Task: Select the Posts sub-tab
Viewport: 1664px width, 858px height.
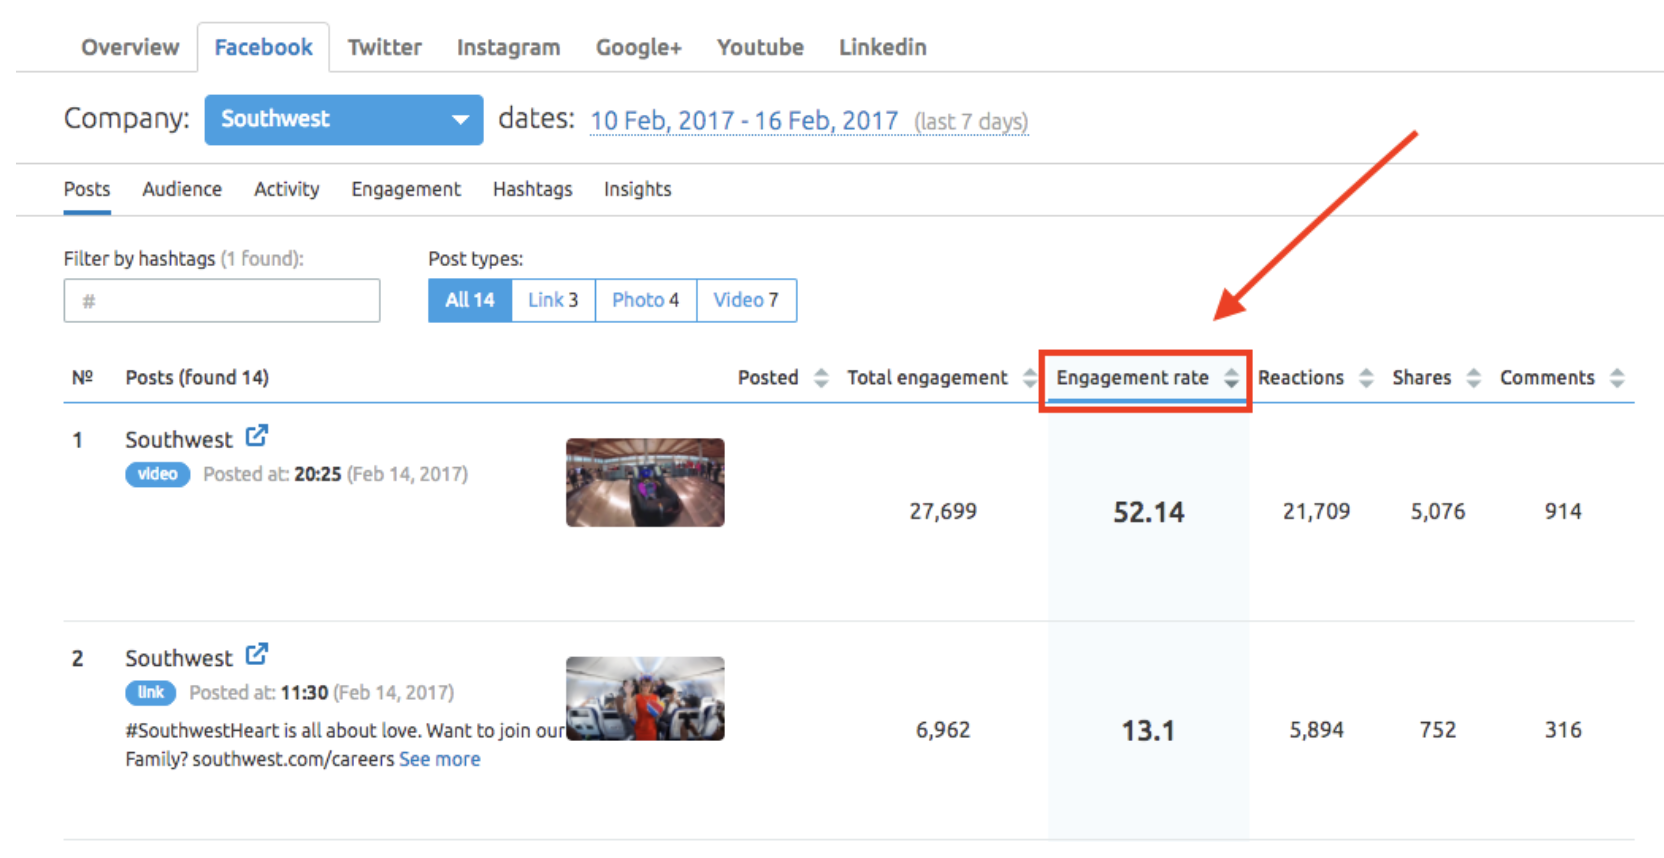Action: pos(87,189)
